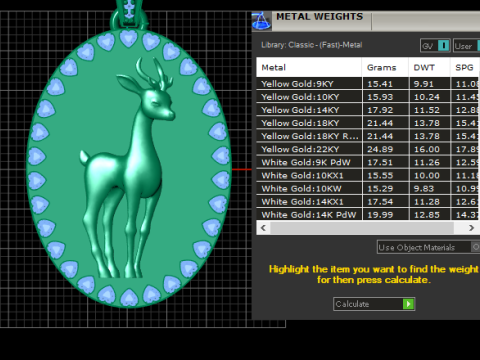480x360 pixels.
Task: Click the 24.89 grams cell
Action: coord(385,149)
